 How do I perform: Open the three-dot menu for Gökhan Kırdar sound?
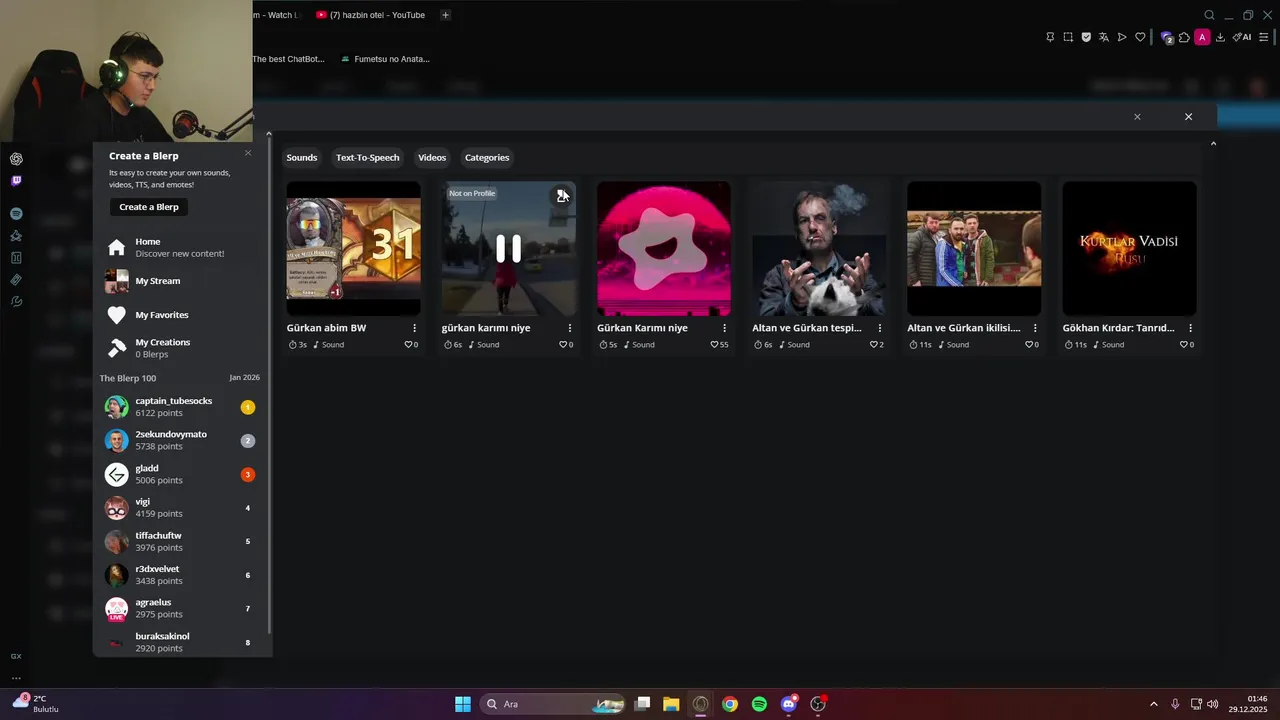(1190, 328)
